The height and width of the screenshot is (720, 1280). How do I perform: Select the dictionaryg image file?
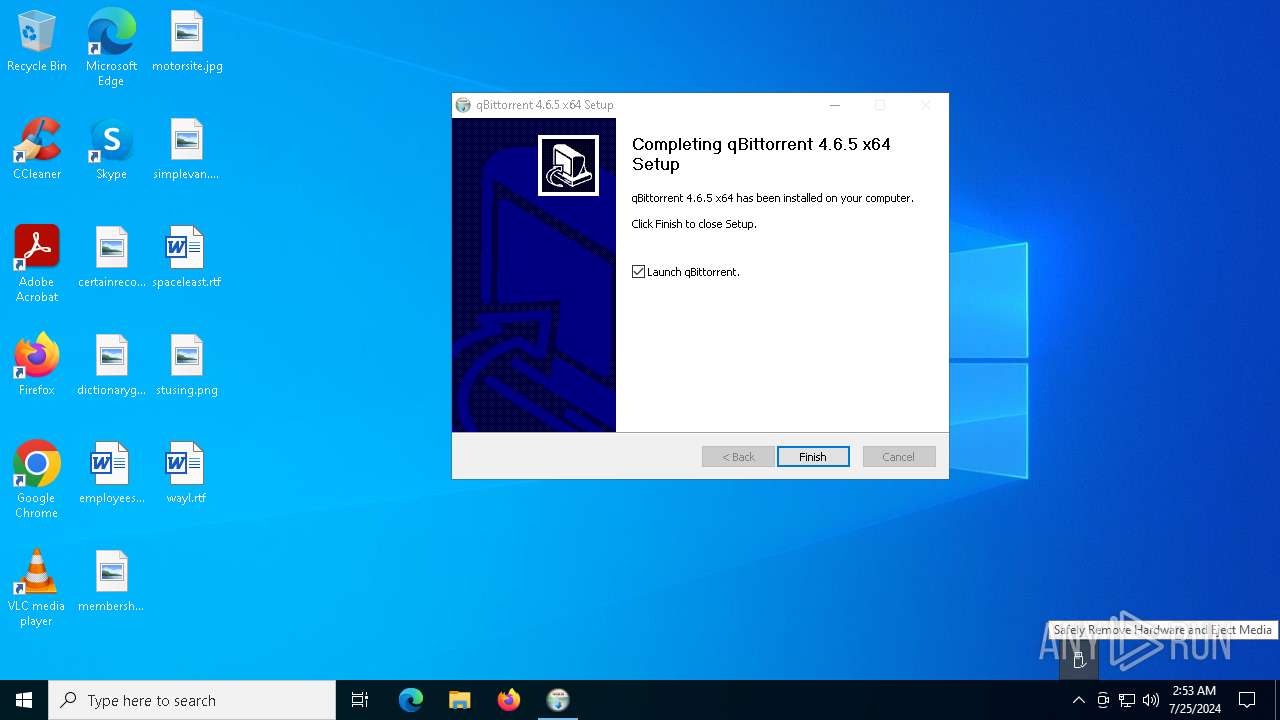click(x=111, y=366)
